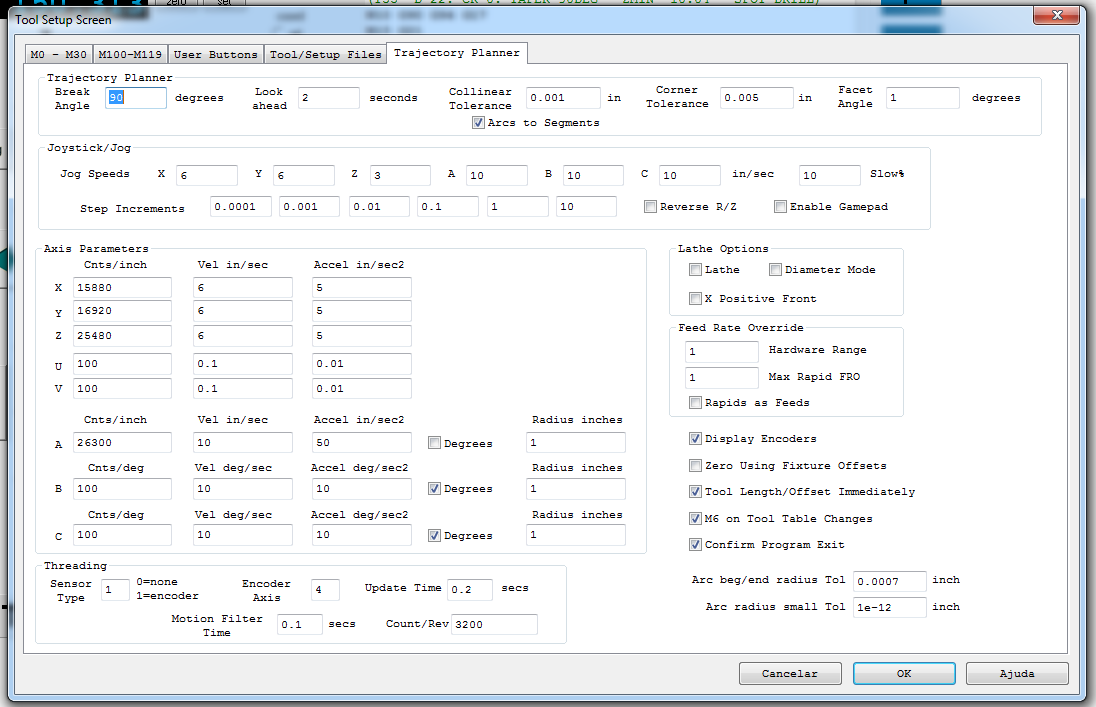Disable the Display Encoders checkbox
This screenshot has width=1096, height=707.
pos(695,439)
